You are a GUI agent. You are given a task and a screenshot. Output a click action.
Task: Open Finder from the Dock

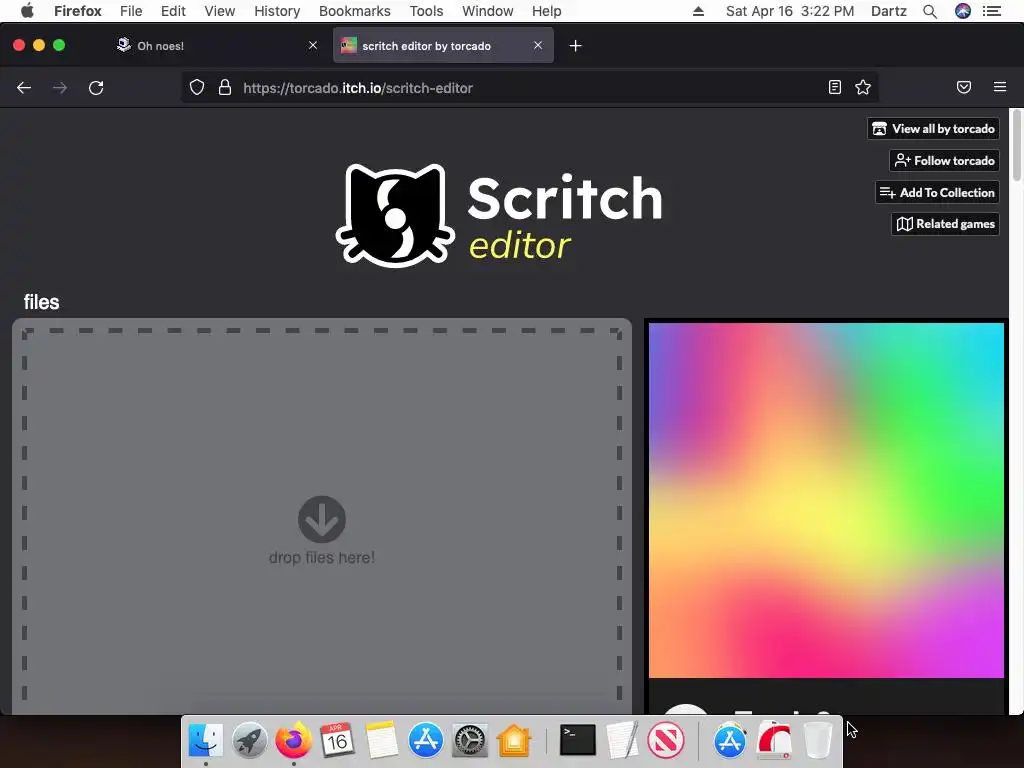tap(206, 741)
